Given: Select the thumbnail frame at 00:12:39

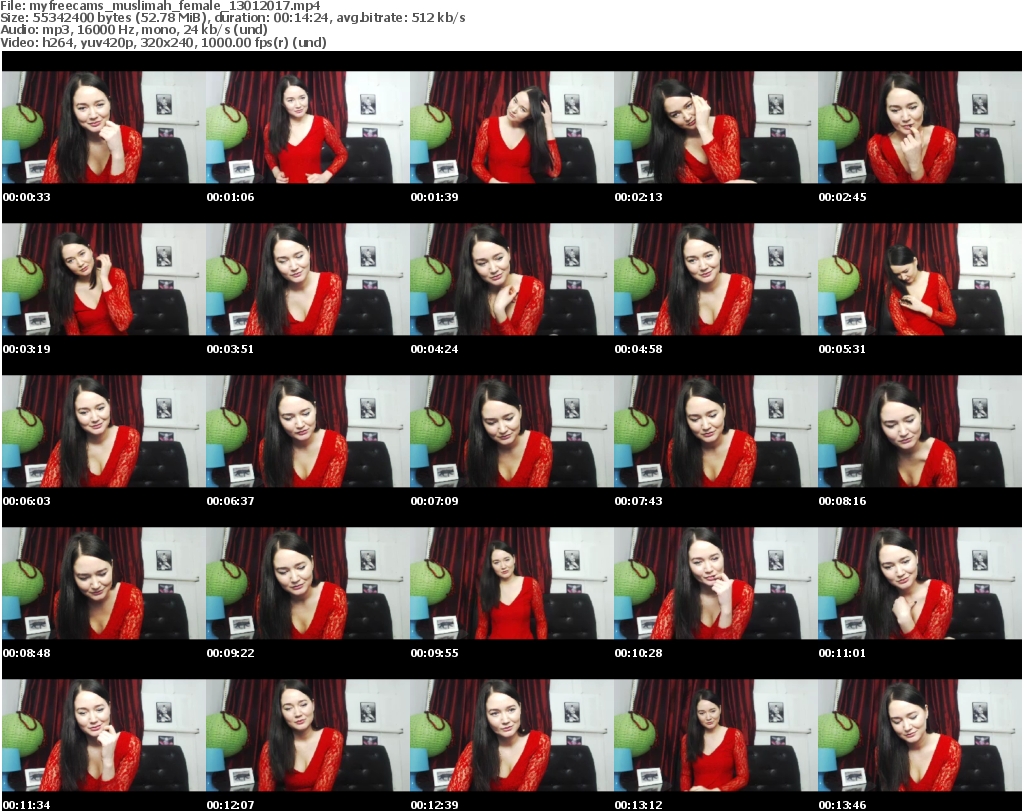Looking at the screenshot, I should (512, 736).
